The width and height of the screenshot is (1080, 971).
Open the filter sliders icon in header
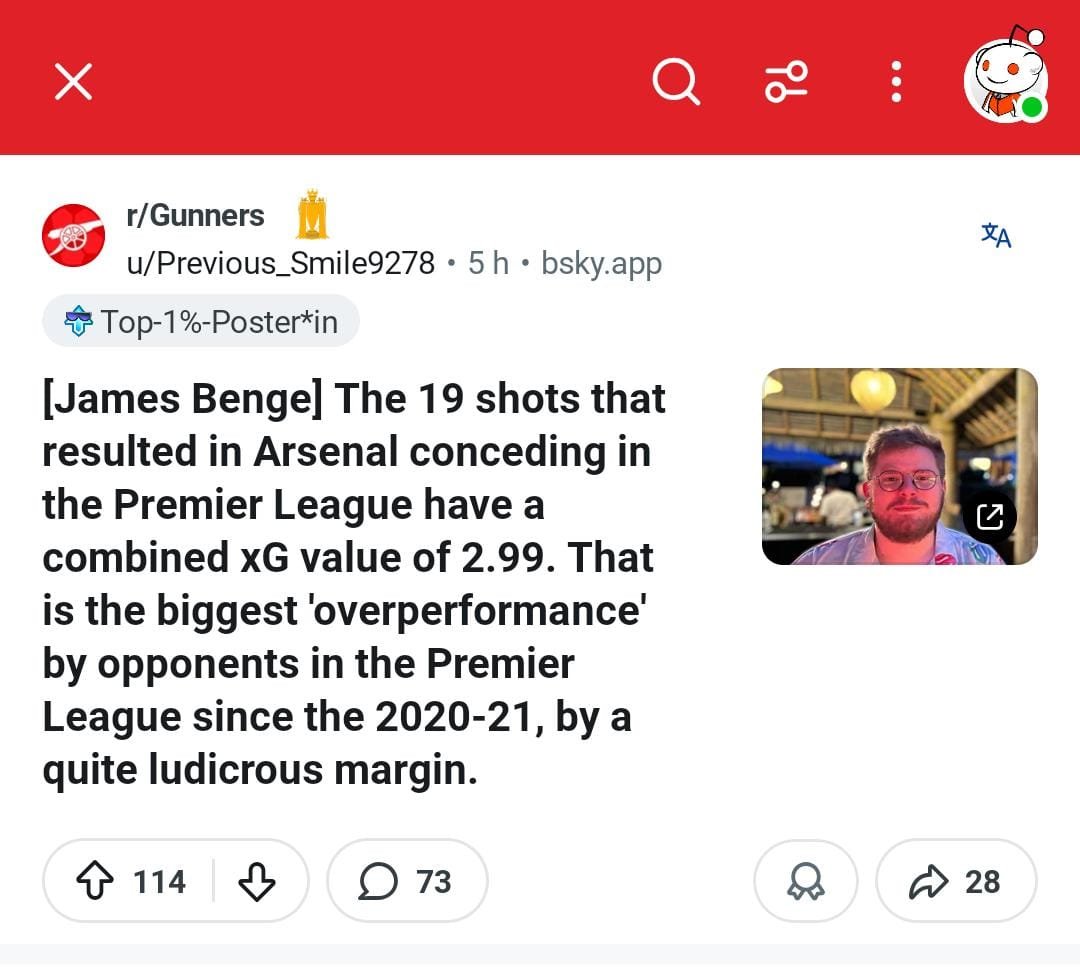786,80
